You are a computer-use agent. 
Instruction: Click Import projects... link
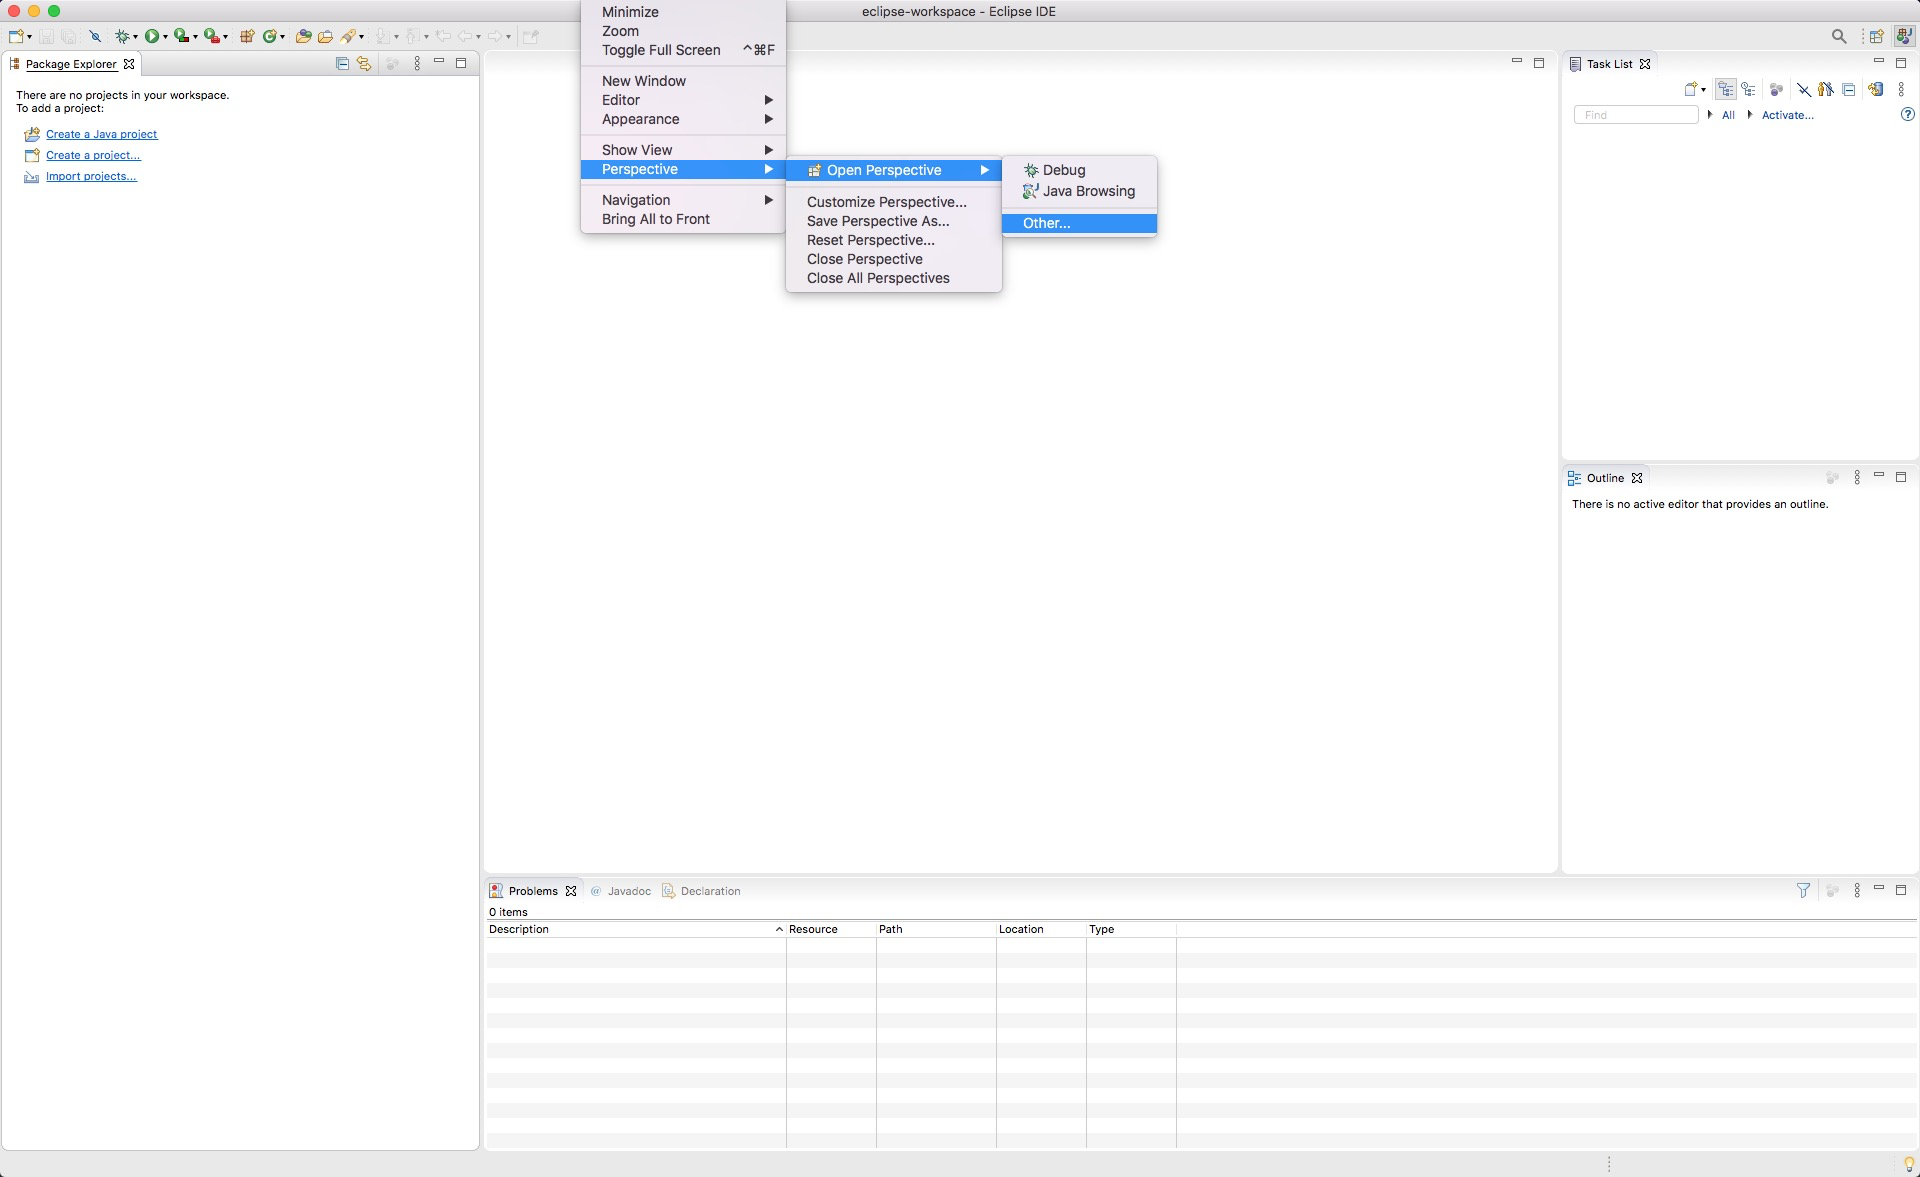[x=91, y=176]
